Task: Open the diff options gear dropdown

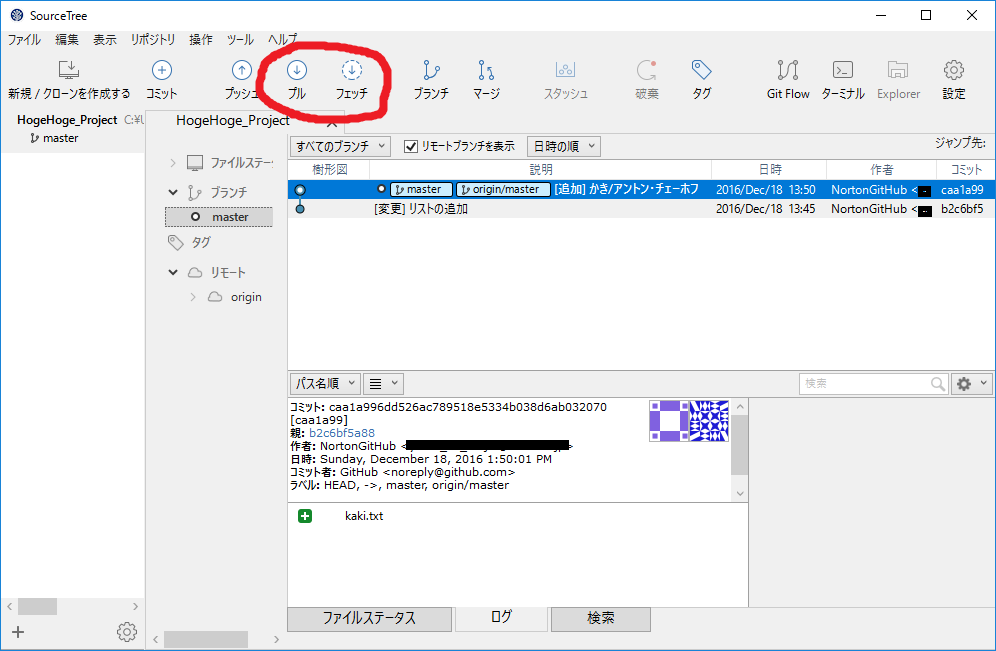Action: tap(972, 384)
